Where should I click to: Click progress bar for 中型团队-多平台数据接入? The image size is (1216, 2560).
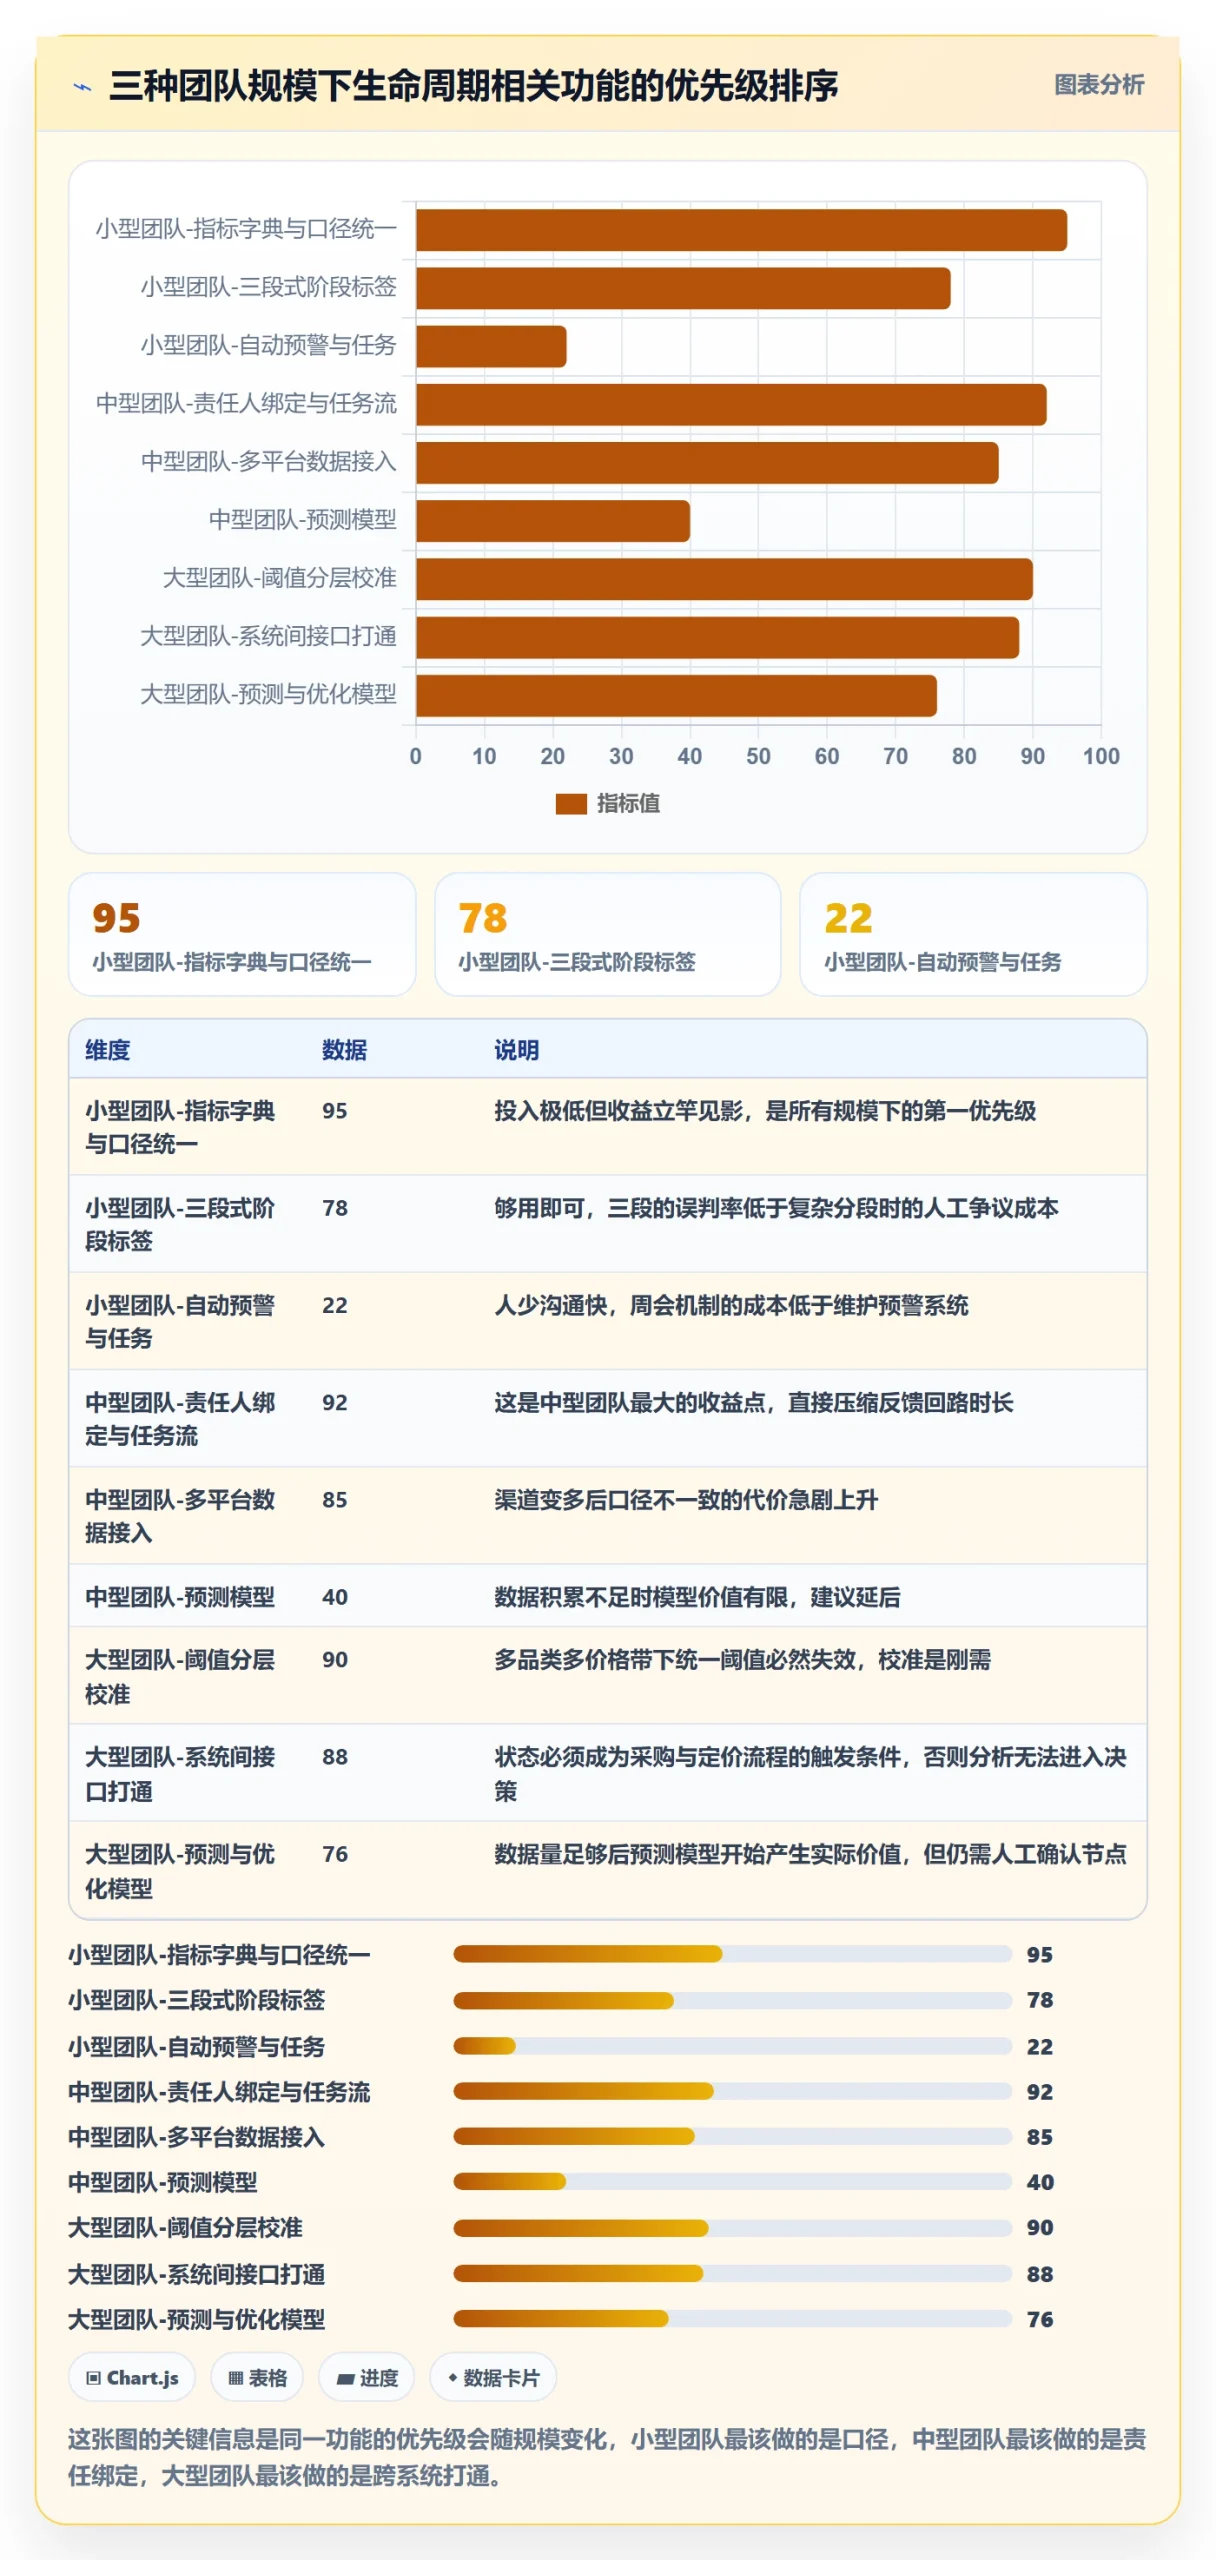pyautogui.click(x=732, y=2136)
